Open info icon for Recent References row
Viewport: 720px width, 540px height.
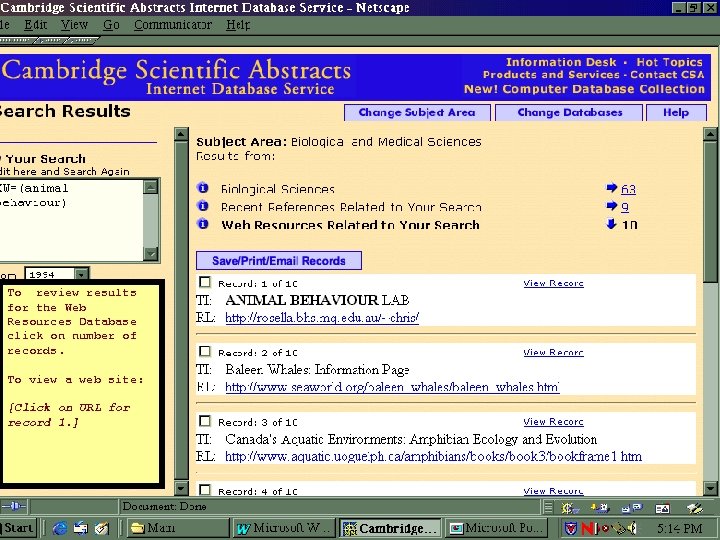(202, 206)
